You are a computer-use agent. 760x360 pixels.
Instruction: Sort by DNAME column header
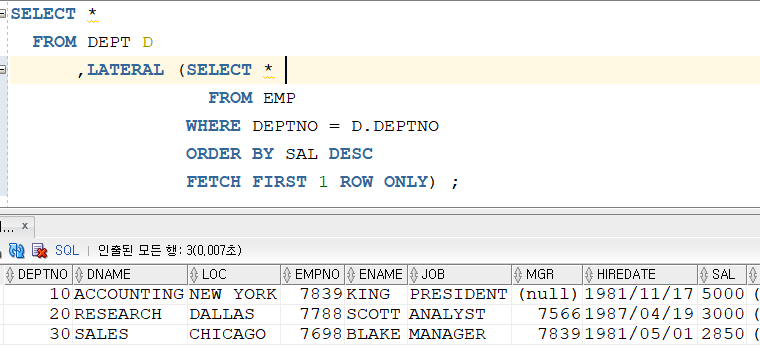[x=130, y=275]
